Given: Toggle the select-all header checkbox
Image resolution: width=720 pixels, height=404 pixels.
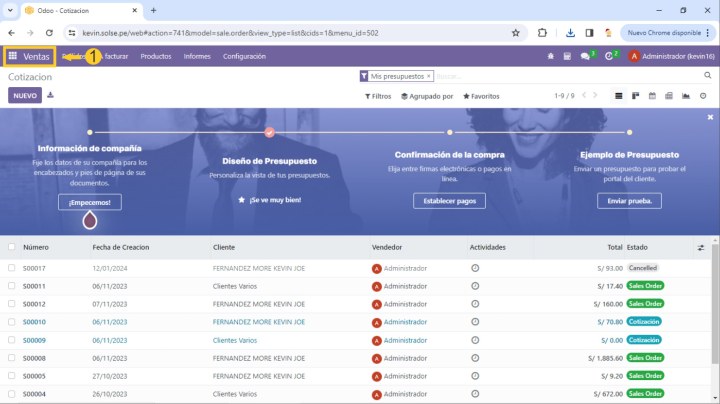Looking at the screenshot, I should (x=12, y=247).
